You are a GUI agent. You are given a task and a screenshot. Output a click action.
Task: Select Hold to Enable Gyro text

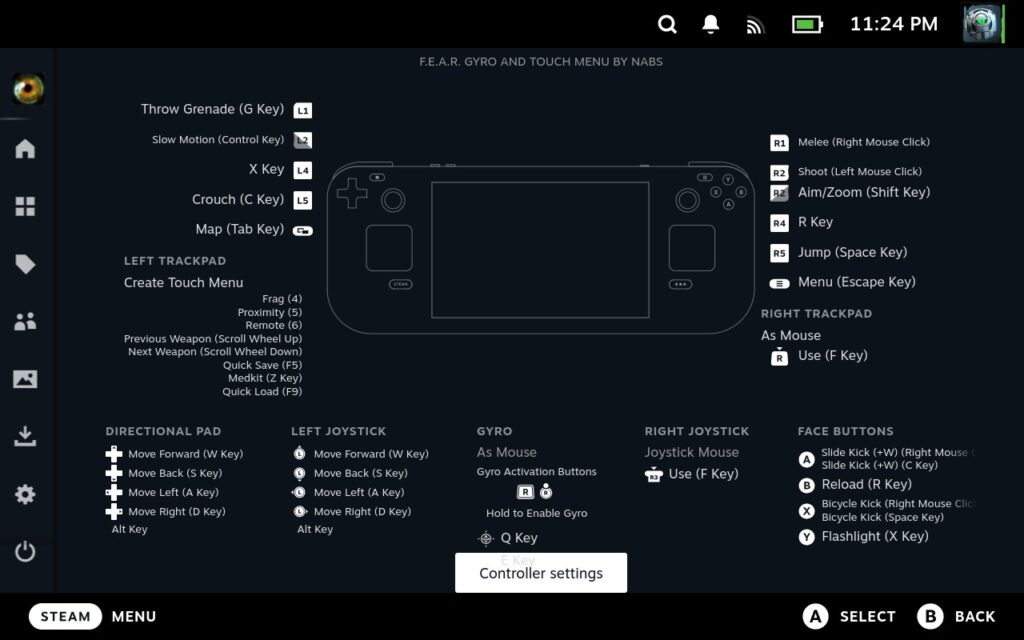[x=537, y=513]
